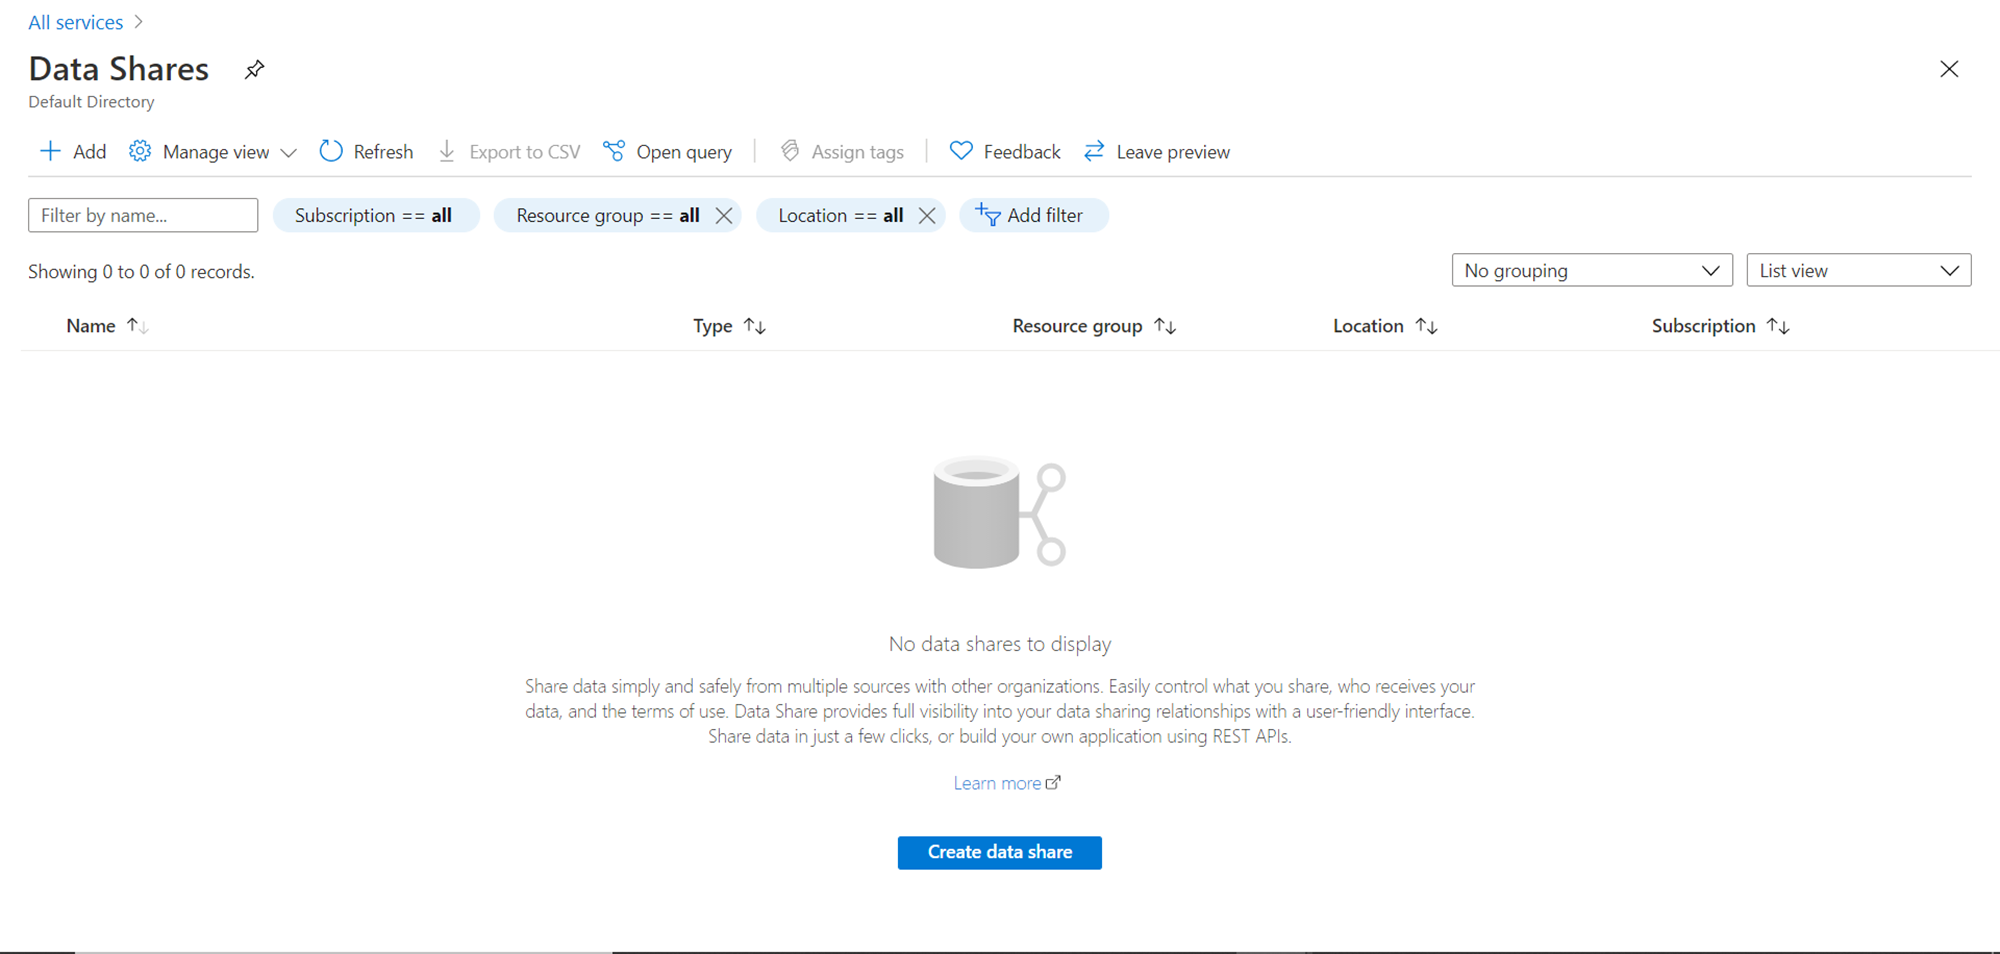
Task: Remove the Location filter
Action: coord(927,215)
